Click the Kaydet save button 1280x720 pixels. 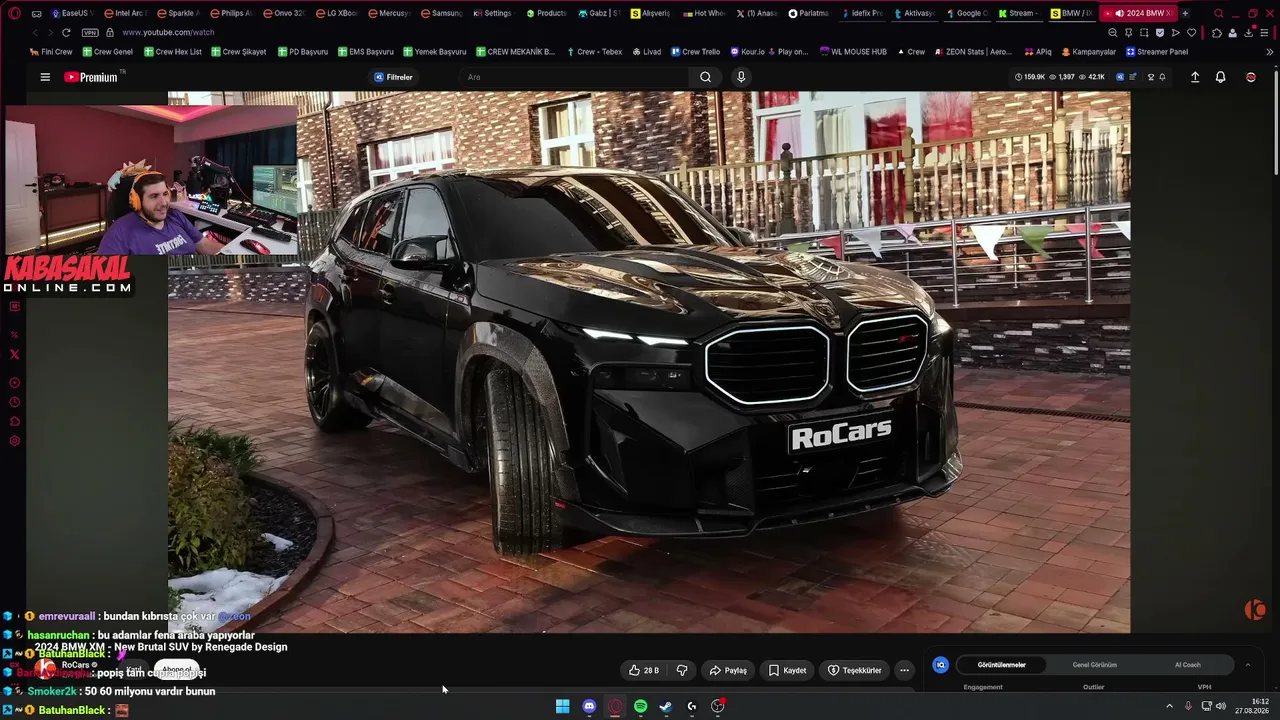click(787, 670)
